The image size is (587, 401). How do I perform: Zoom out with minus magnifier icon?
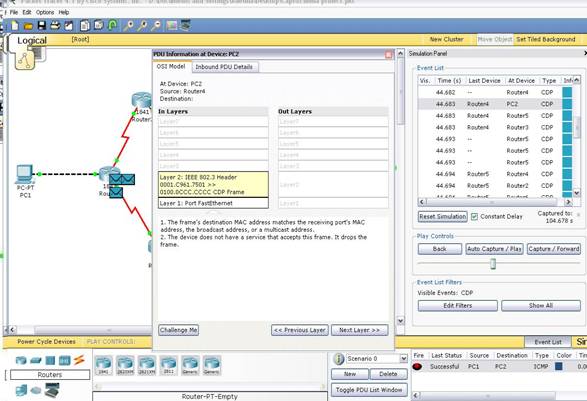[x=156, y=25]
